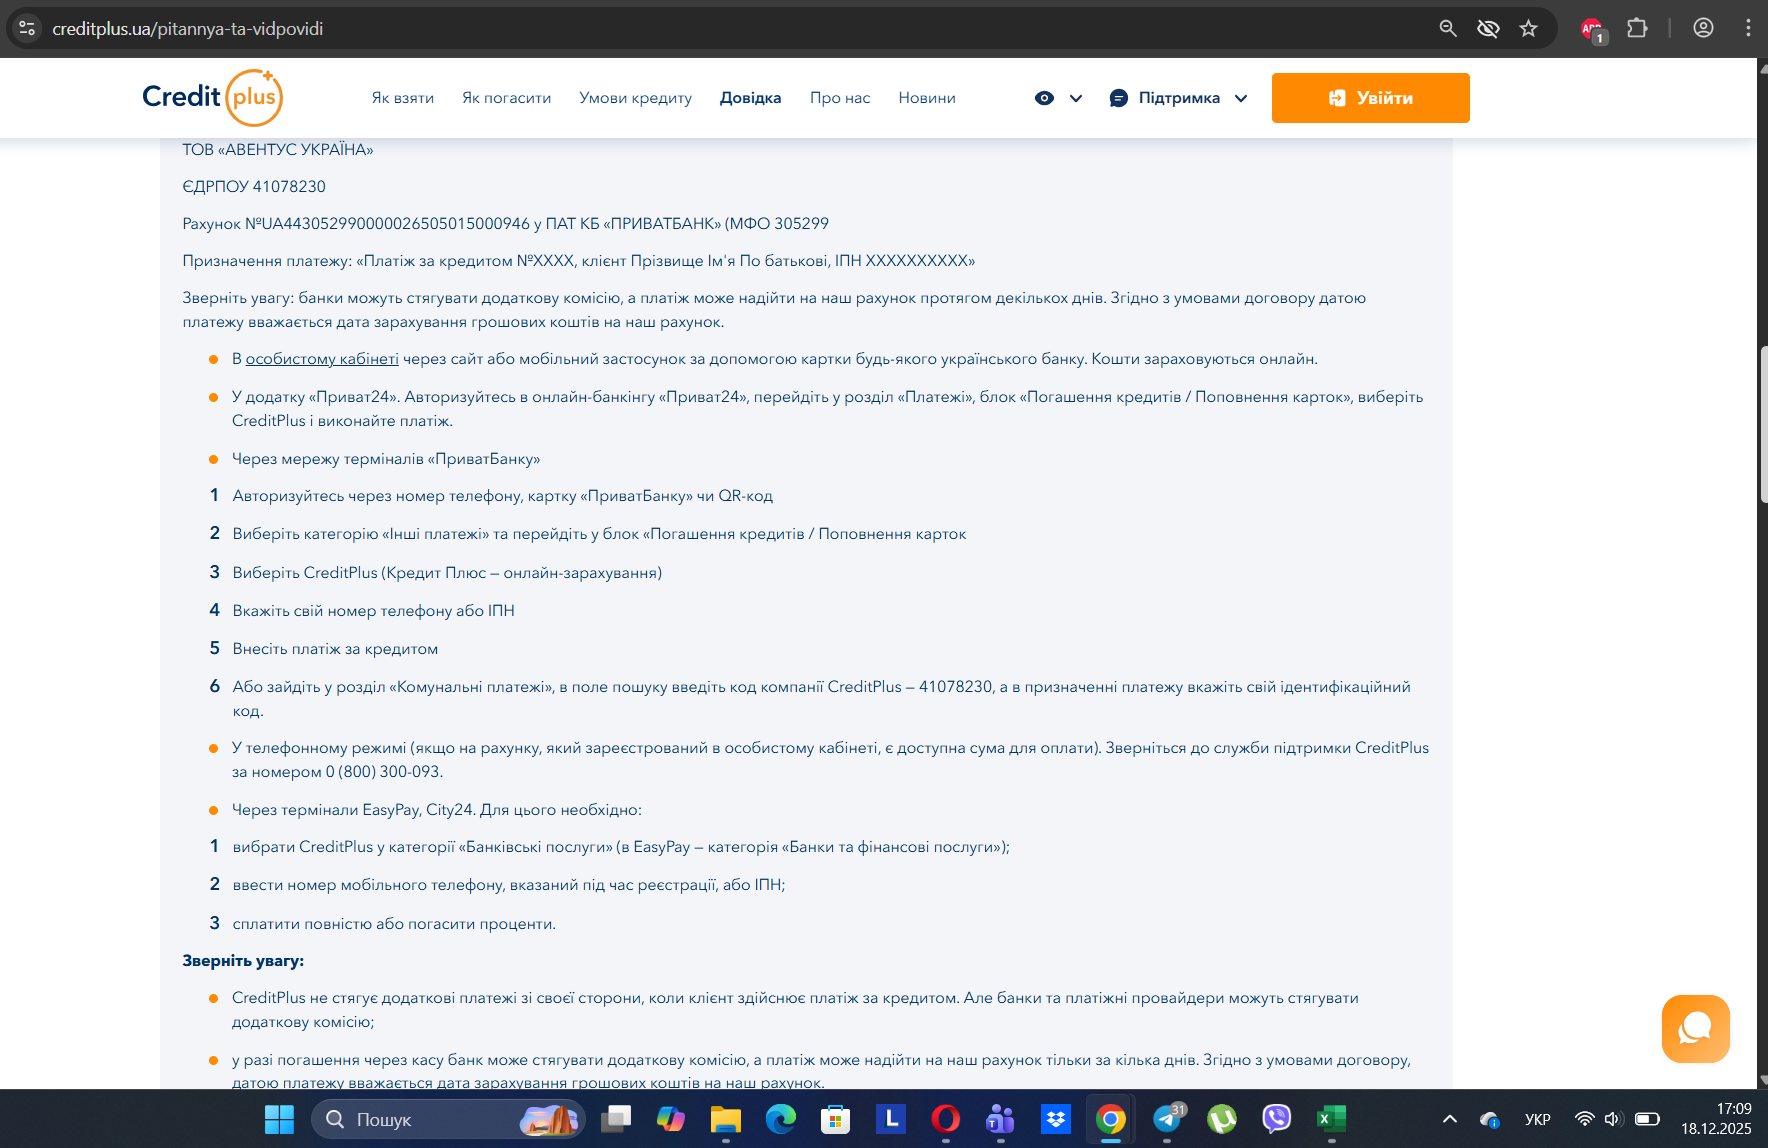Click the line Через мережу терміналів «ПриватБанку»
Image resolution: width=1768 pixels, height=1148 pixels.
click(x=386, y=459)
